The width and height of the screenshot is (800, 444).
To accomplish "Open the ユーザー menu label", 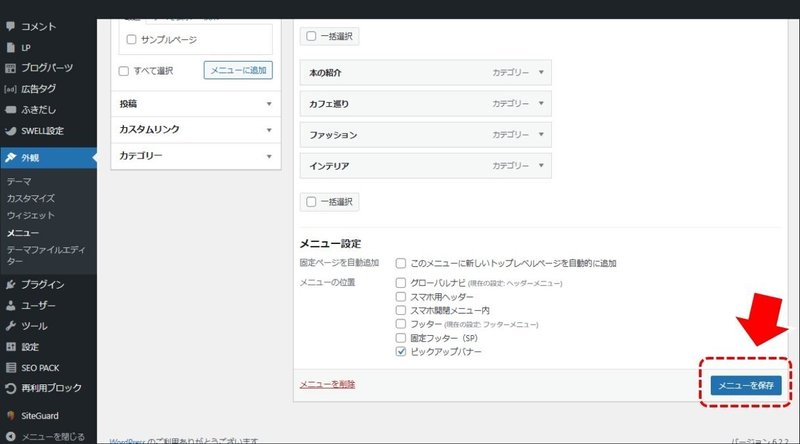I will tap(38, 305).
